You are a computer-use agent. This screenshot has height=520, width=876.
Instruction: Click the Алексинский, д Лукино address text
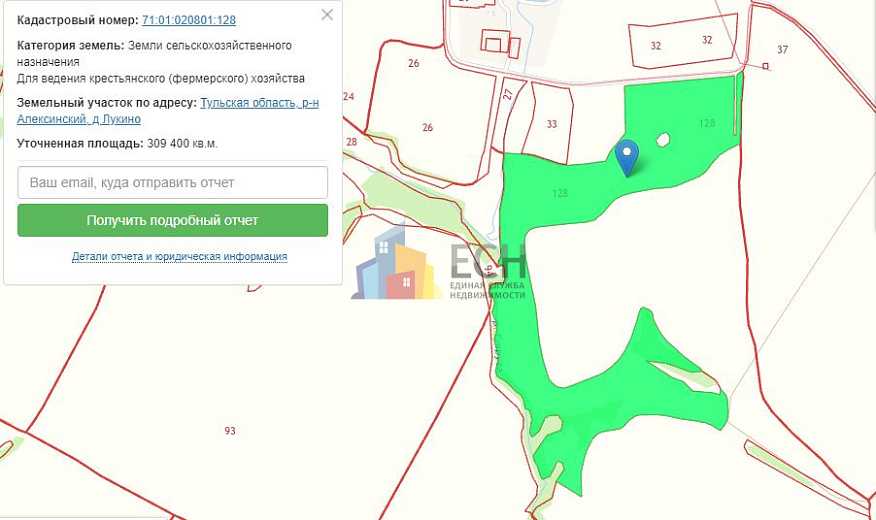[79, 119]
